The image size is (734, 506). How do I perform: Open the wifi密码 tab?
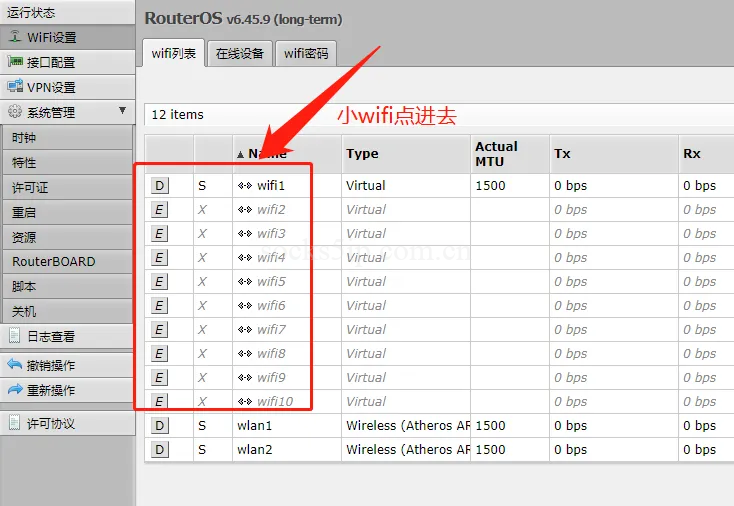click(305, 54)
